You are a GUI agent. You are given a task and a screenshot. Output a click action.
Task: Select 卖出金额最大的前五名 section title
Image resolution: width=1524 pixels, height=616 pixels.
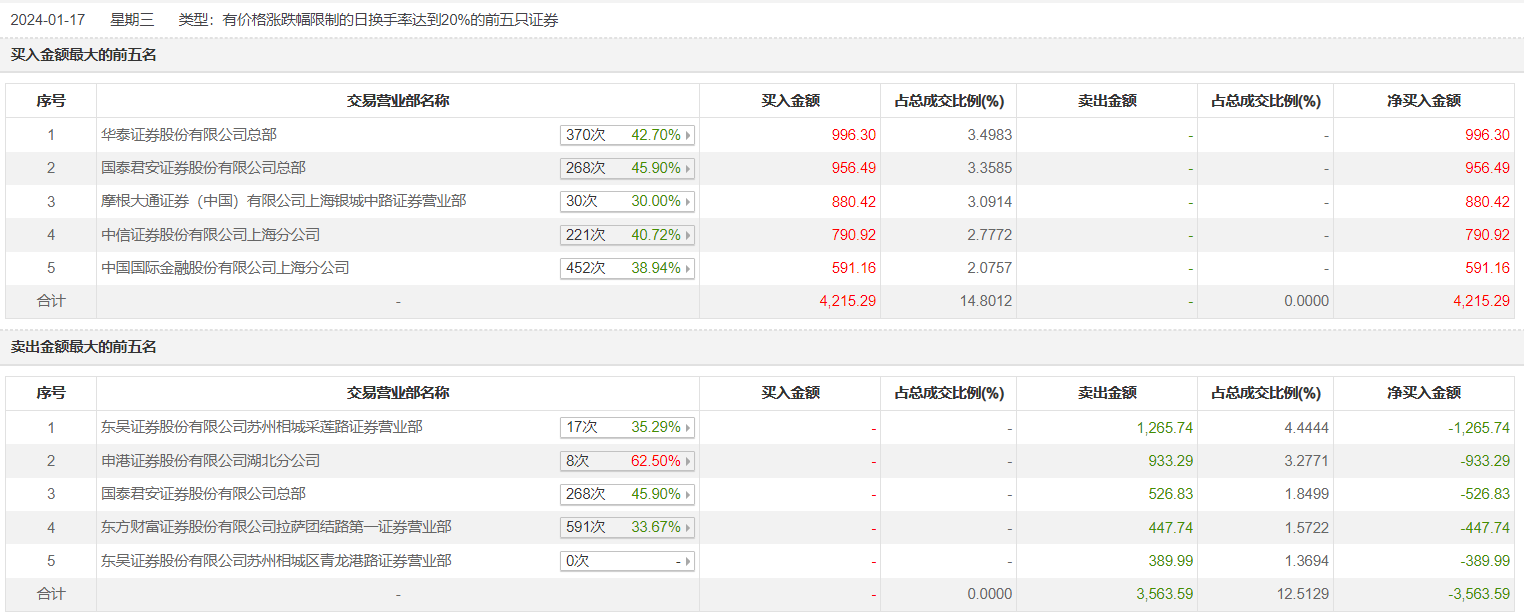coord(84,348)
